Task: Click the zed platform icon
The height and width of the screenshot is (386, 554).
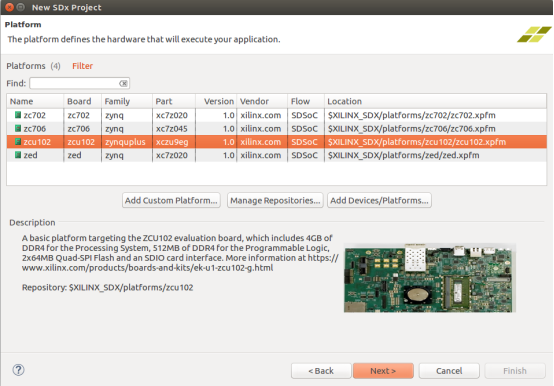Action: click(18, 155)
